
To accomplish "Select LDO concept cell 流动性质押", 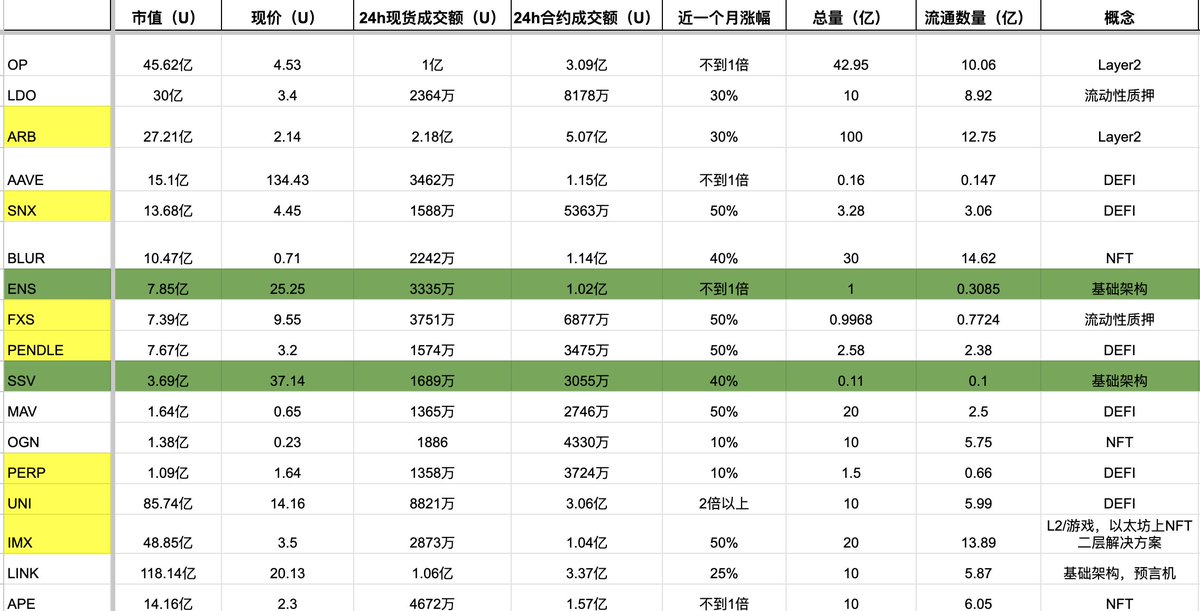I will pyautogui.click(x=1120, y=96).
